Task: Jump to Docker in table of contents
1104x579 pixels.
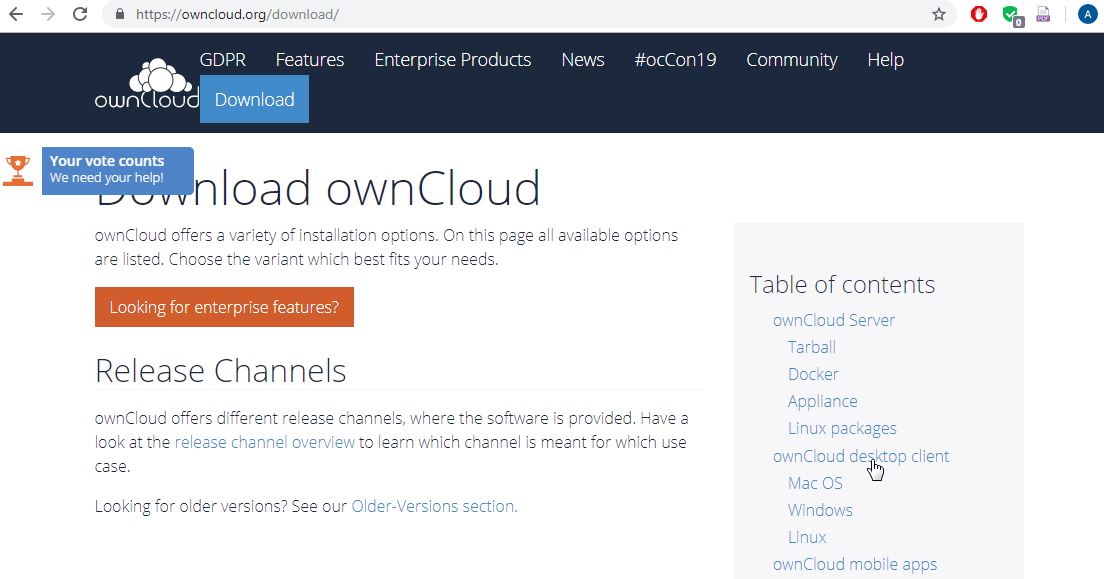Action: coord(813,374)
